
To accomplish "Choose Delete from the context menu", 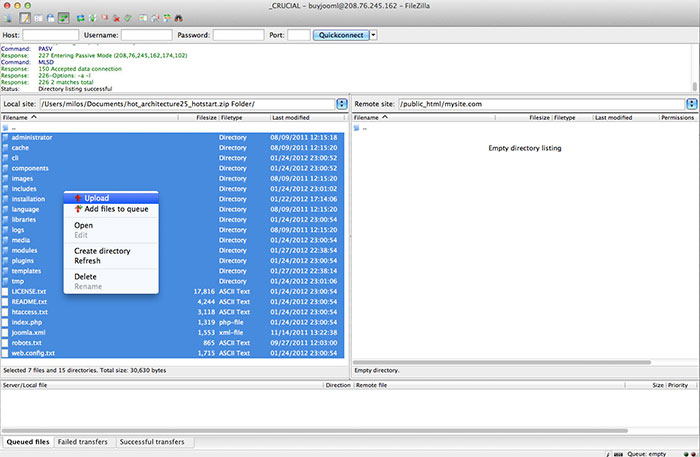I will point(111,277).
